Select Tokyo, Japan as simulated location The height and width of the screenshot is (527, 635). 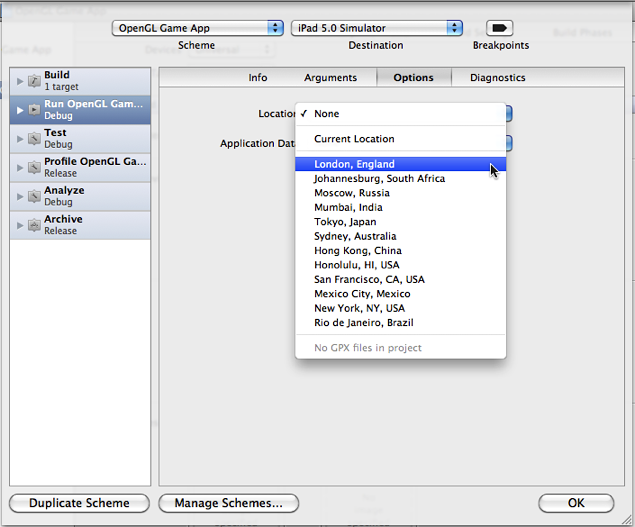[x=345, y=222]
